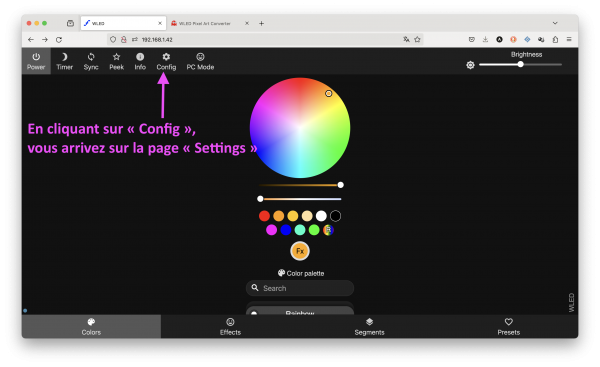Open the Peek live view
Image resolution: width=600 pixels, height=367 pixels.
(x=116, y=61)
